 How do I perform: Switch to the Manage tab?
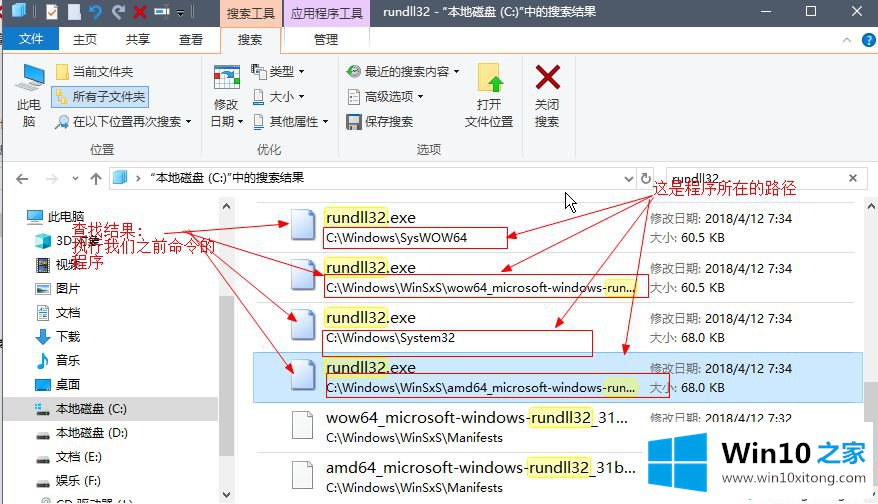point(326,39)
